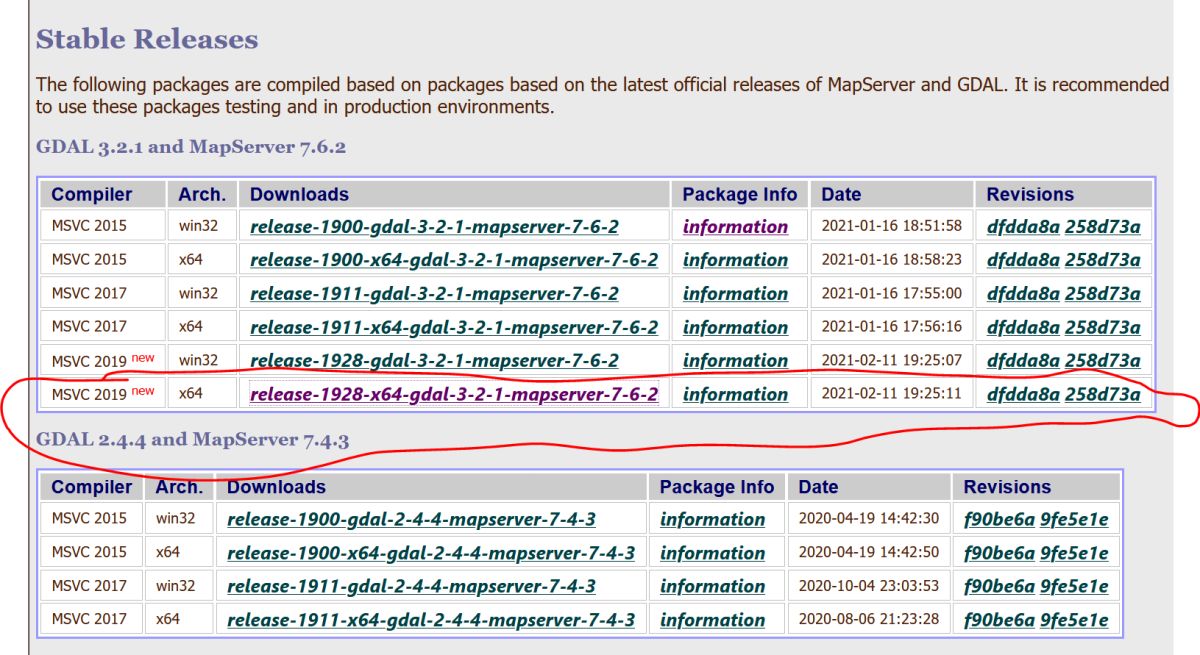The image size is (1200, 655).
Task: Open release-1911-x64-gdal-2-4-4-mapserver-7-4-3 download
Action: (431, 620)
